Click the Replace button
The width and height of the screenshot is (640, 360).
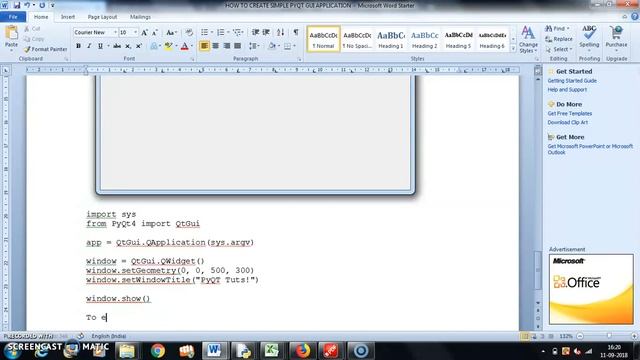click(x=559, y=39)
